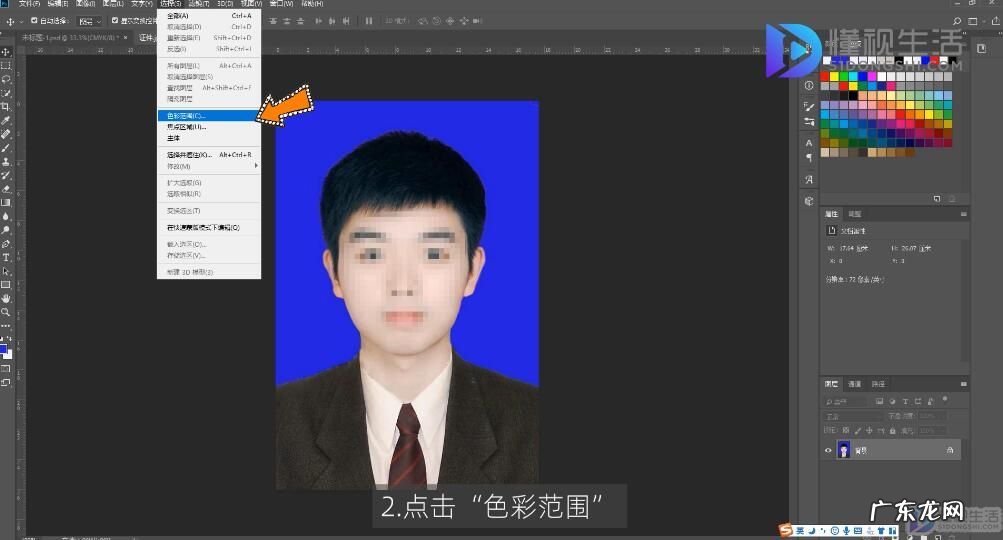Open the workspace switcher icon
1003x540 pixels.
pos(972,21)
